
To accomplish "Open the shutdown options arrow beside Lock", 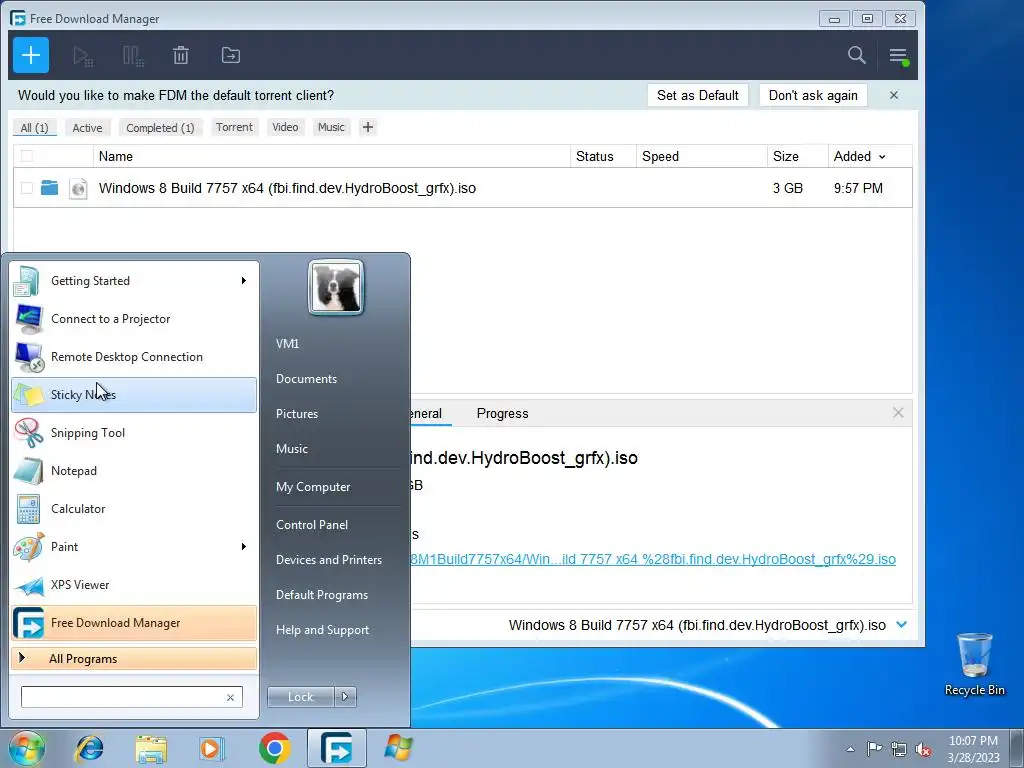I will [x=345, y=697].
